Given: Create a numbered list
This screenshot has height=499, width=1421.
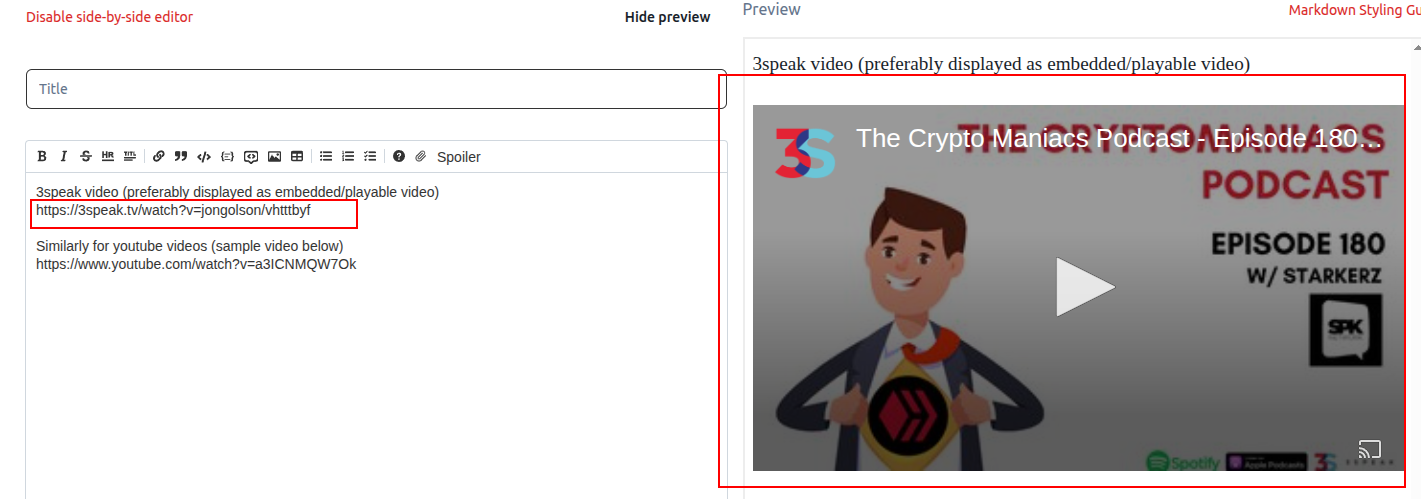Looking at the screenshot, I should pos(348,156).
